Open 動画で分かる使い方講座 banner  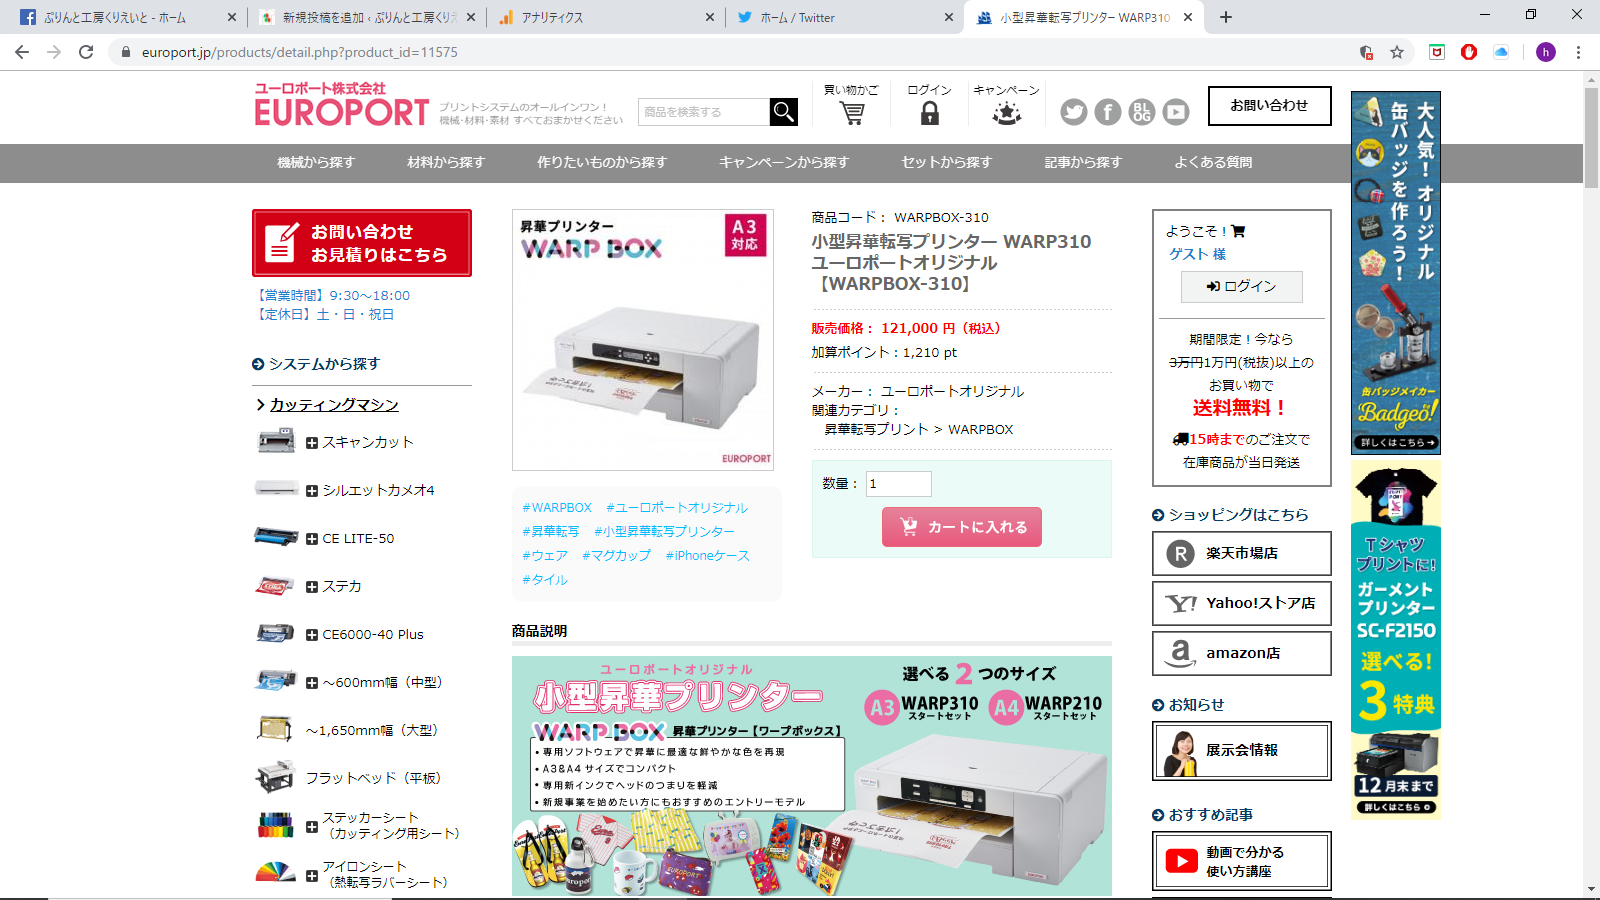[x=1242, y=861]
